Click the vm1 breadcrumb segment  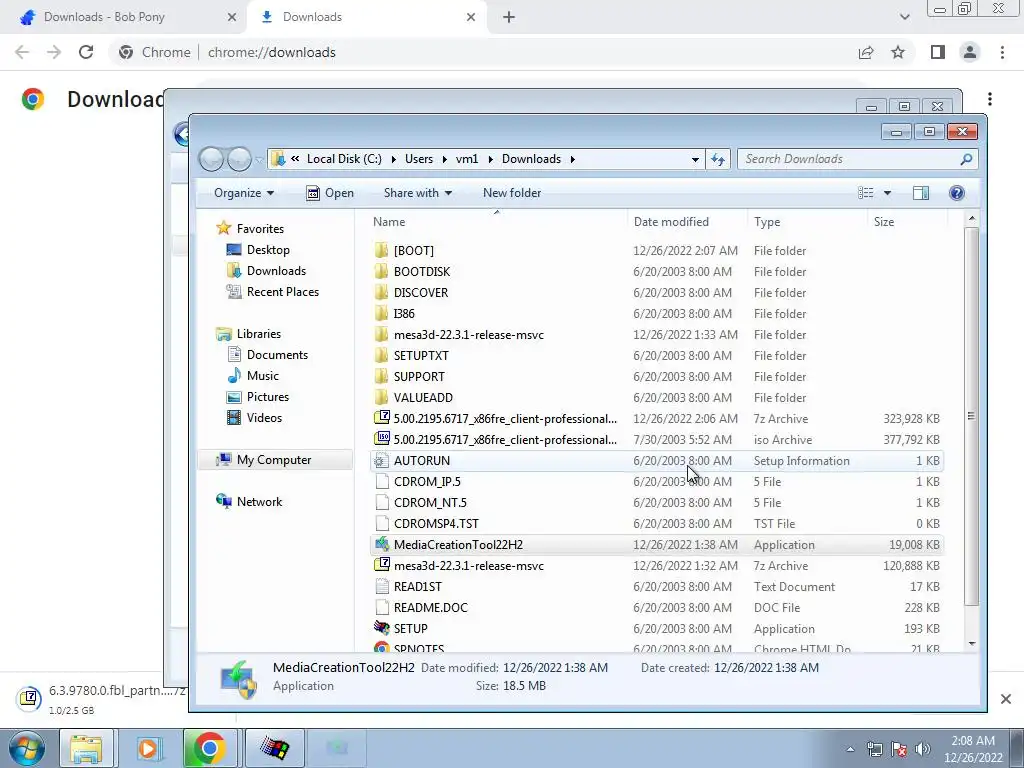pyautogui.click(x=467, y=159)
